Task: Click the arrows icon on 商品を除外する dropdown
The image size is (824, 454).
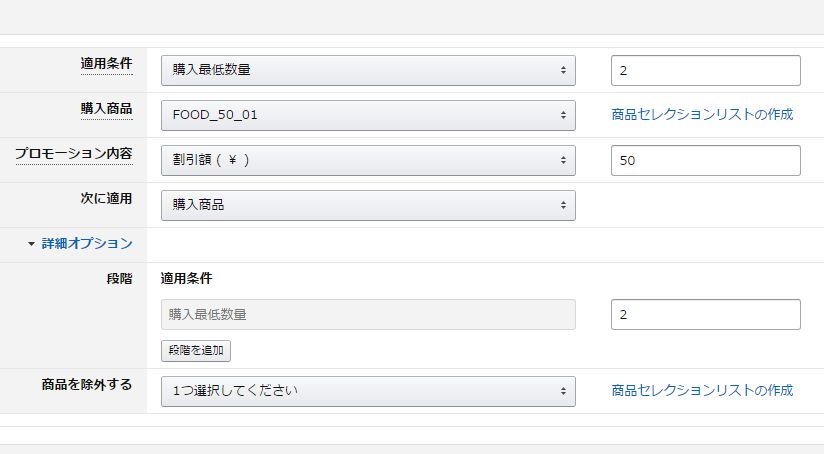Action: coord(563,391)
